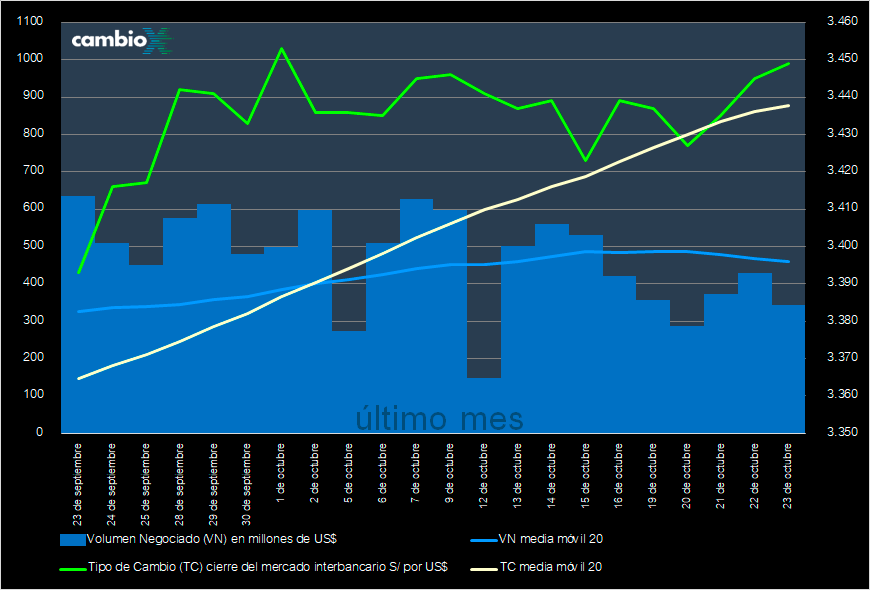Click the green Tipo de Cambio legend line marker
870x590 pixels.
click(73, 568)
